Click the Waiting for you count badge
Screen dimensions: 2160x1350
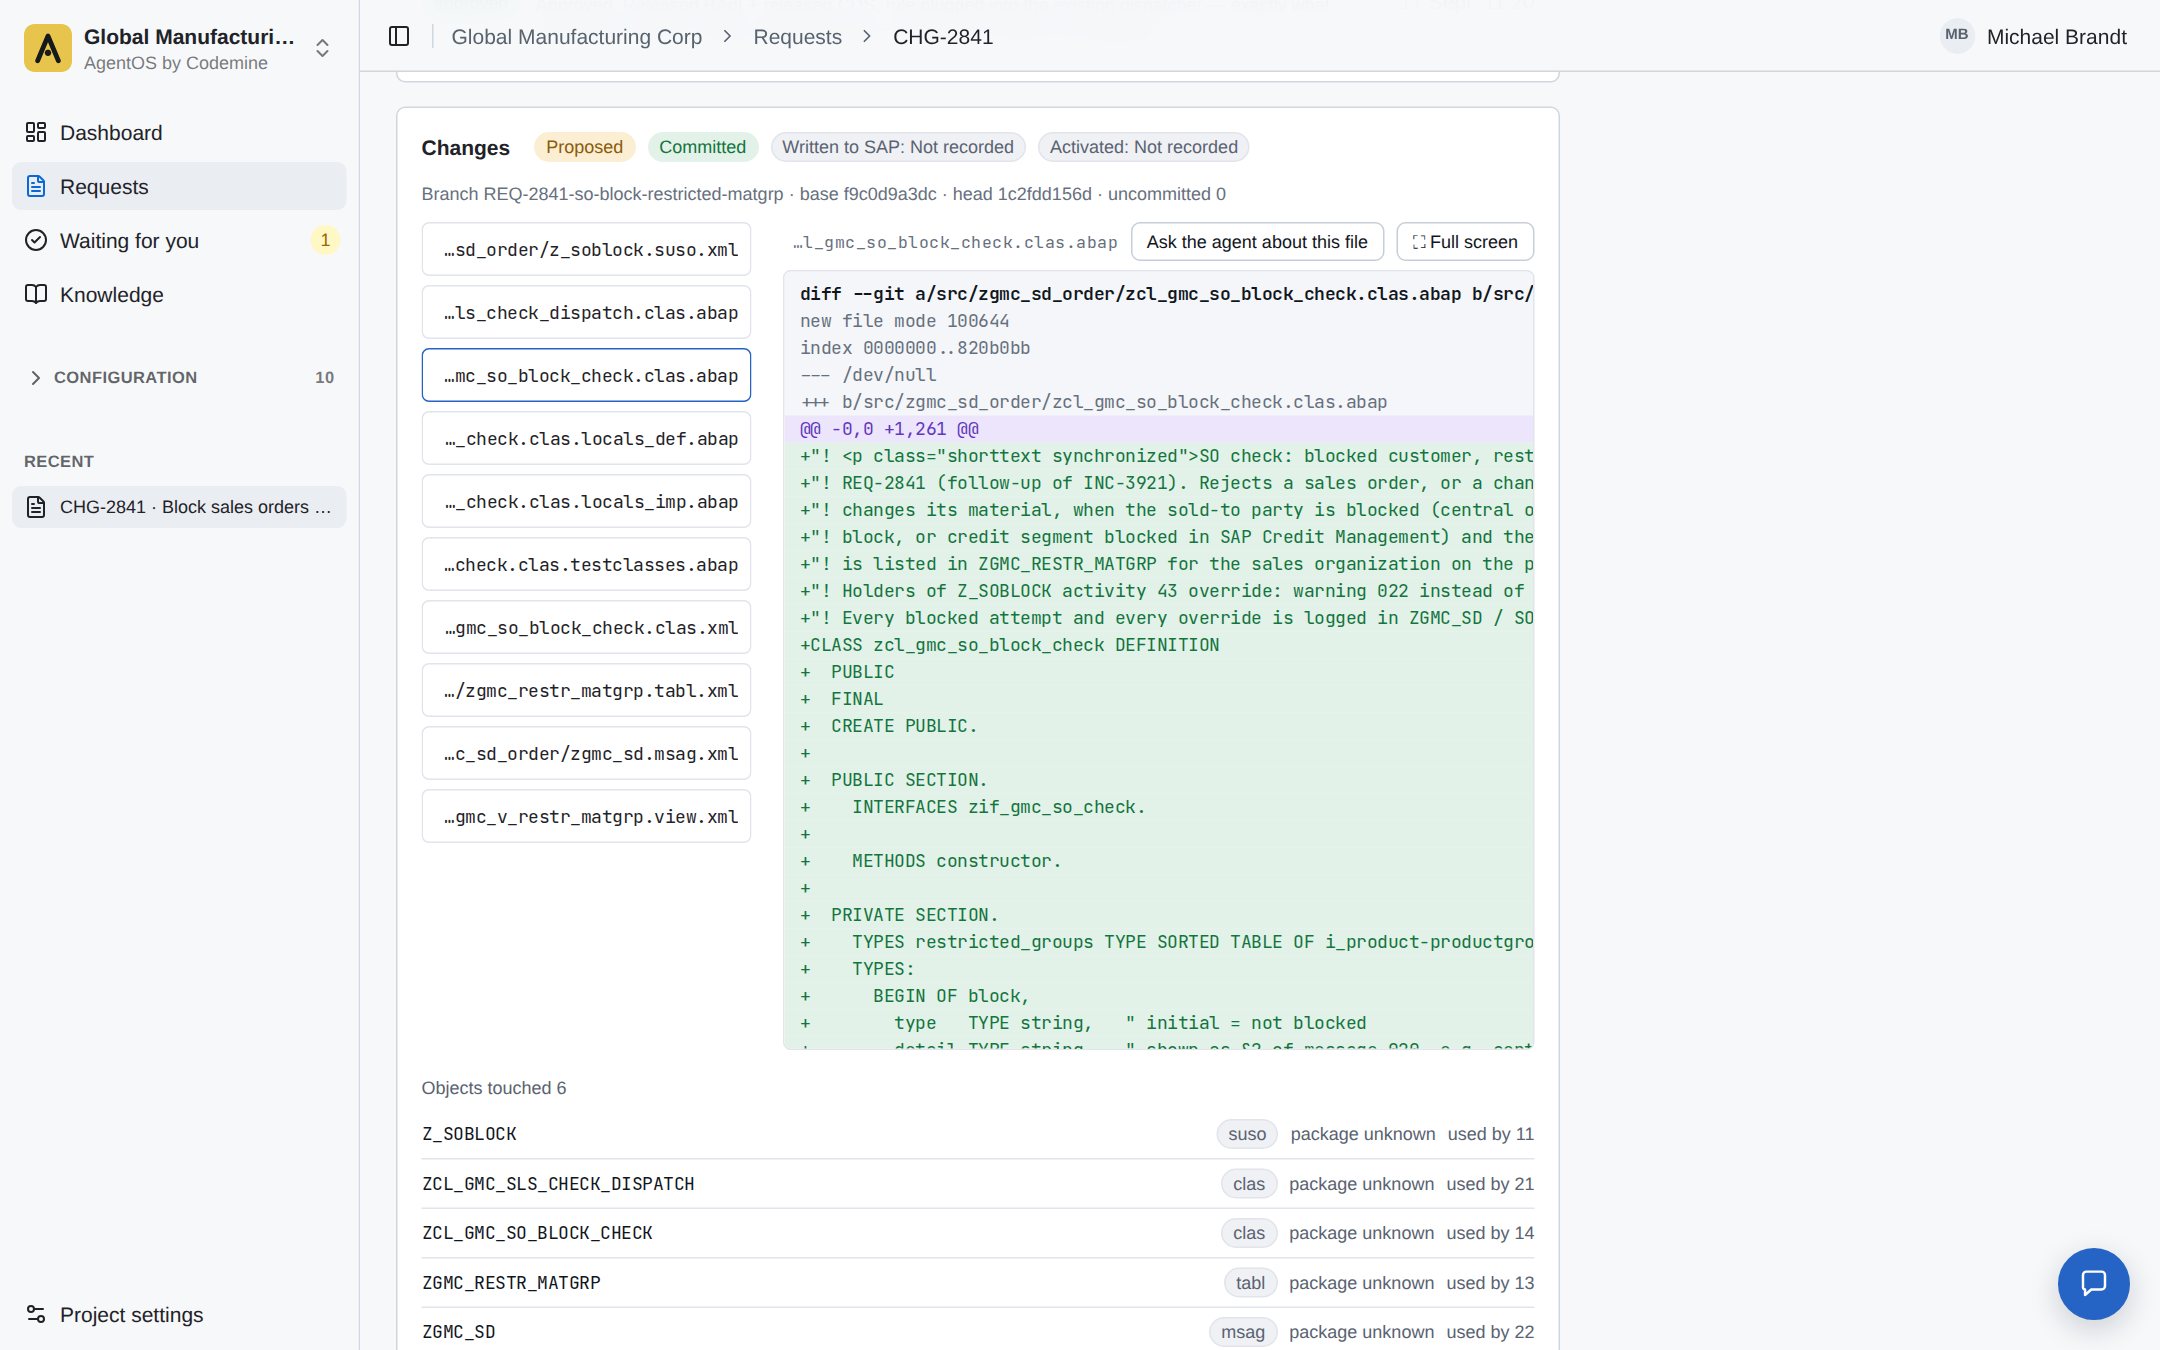325,240
